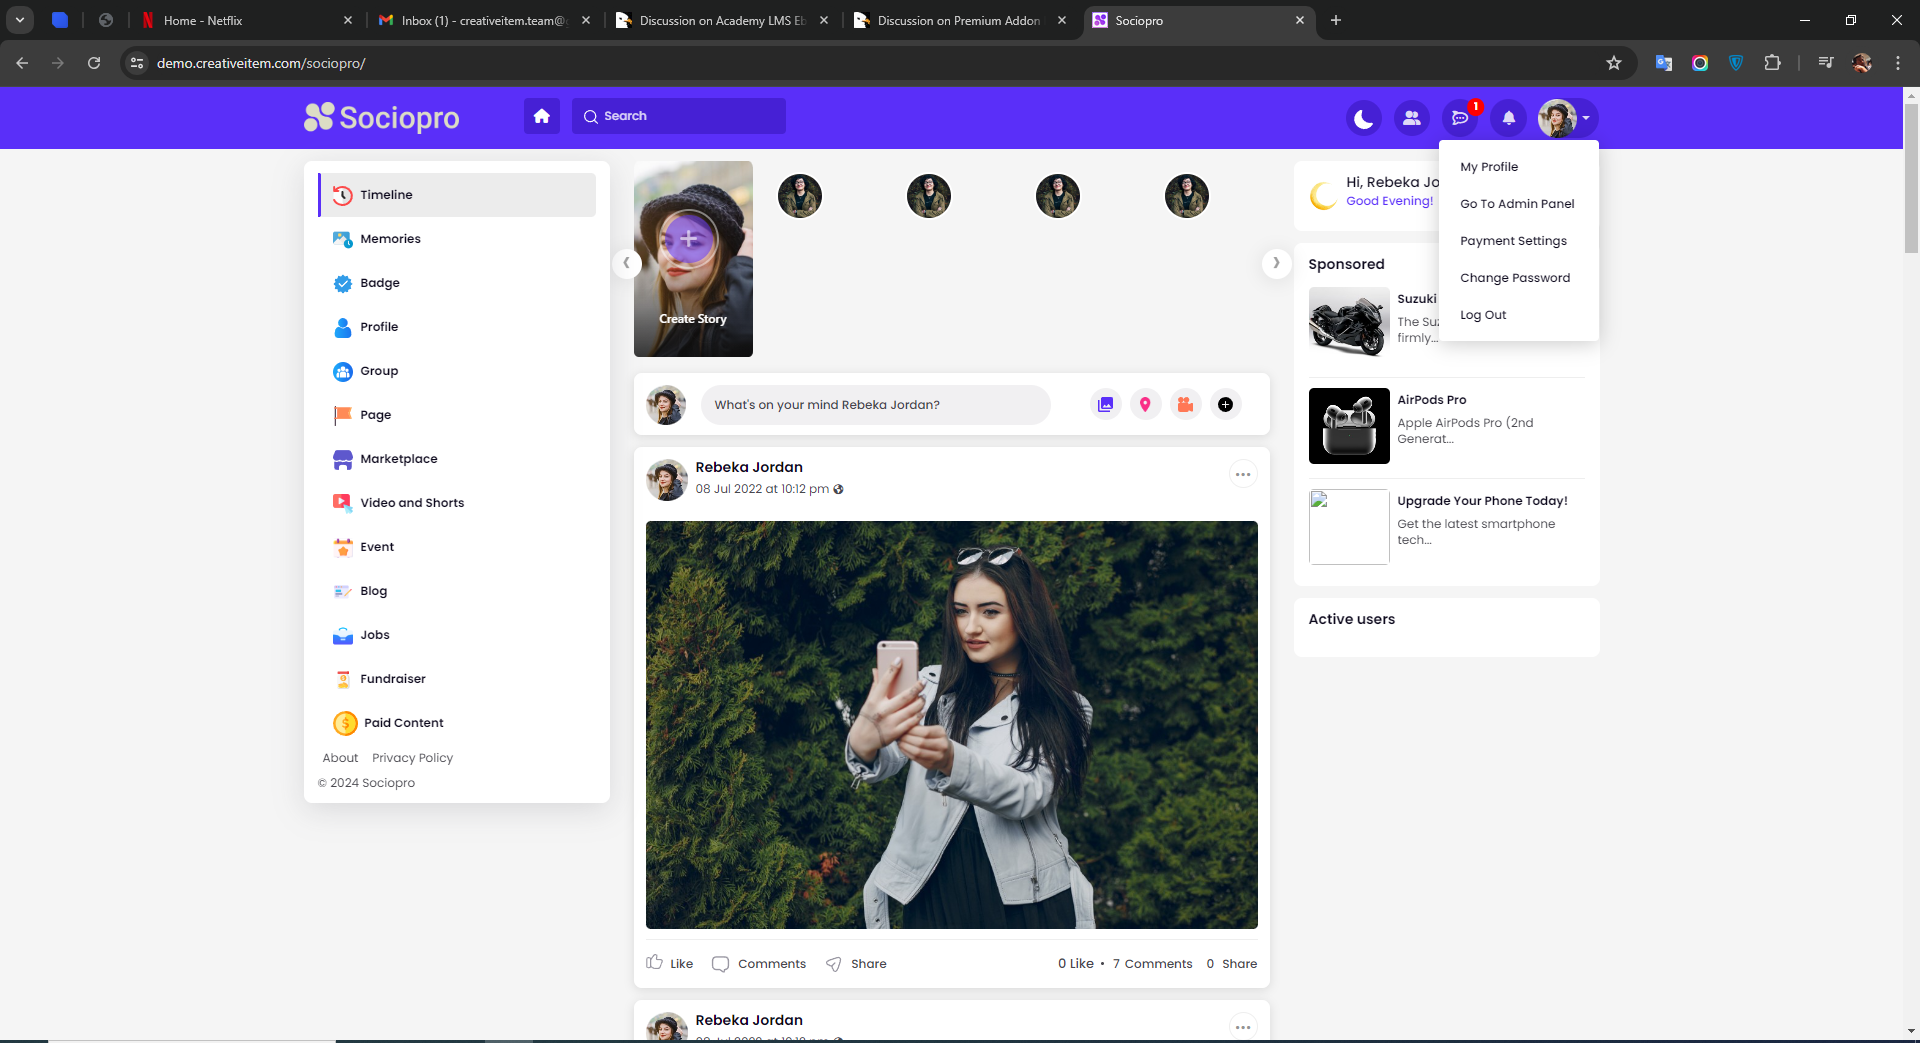Click the photo gallery icon in the post composer
The width and height of the screenshot is (1920, 1043).
(1105, 405)
